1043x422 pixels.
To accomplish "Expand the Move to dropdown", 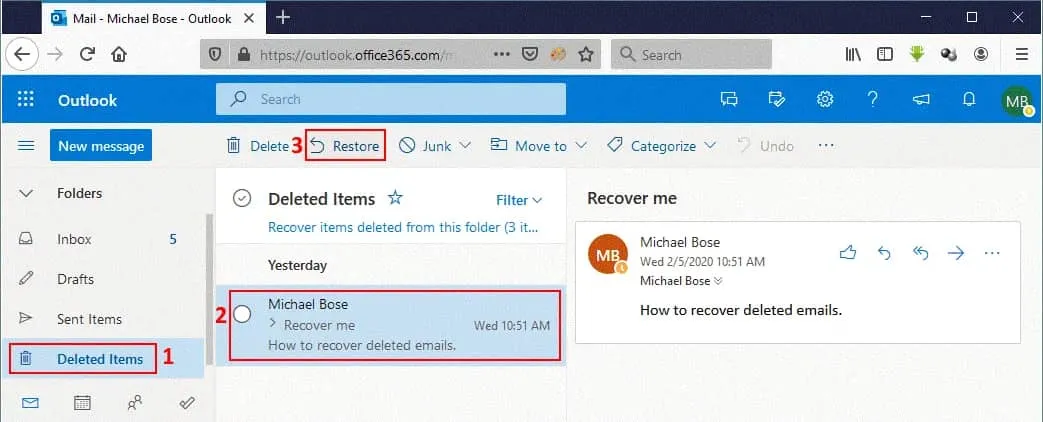I will point(538,146).
